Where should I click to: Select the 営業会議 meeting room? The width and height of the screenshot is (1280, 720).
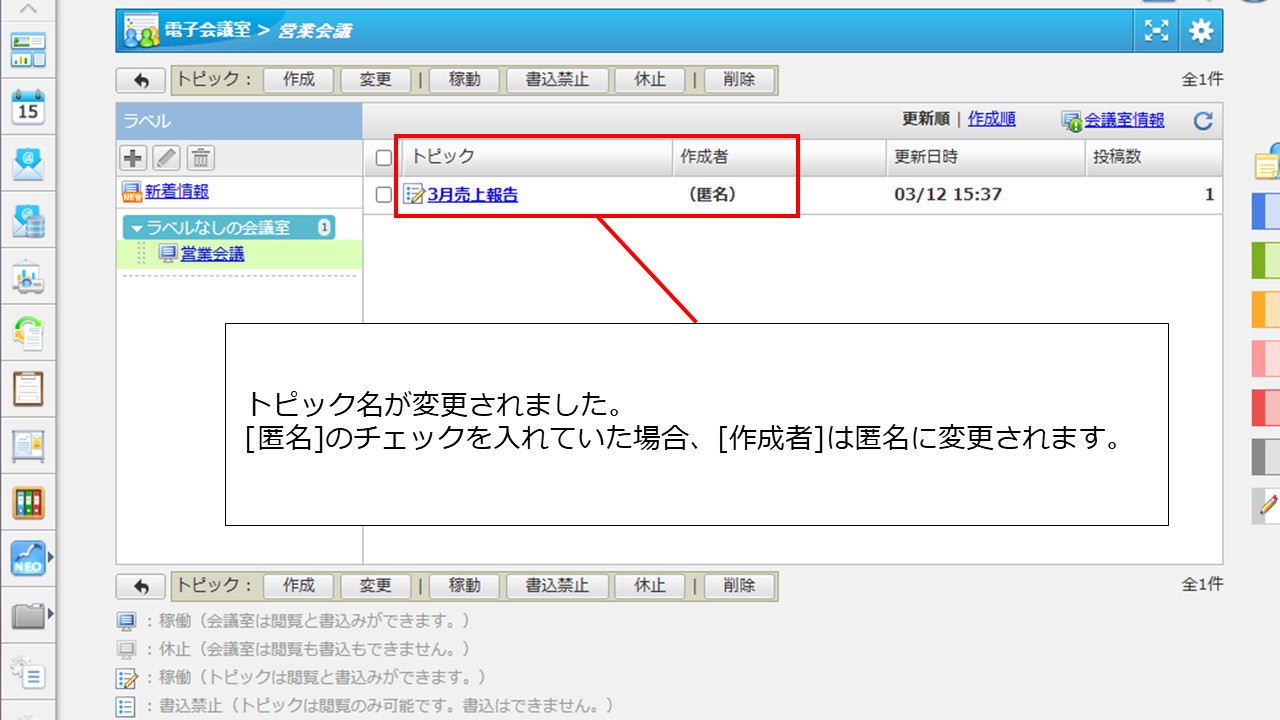pos(212,254)
